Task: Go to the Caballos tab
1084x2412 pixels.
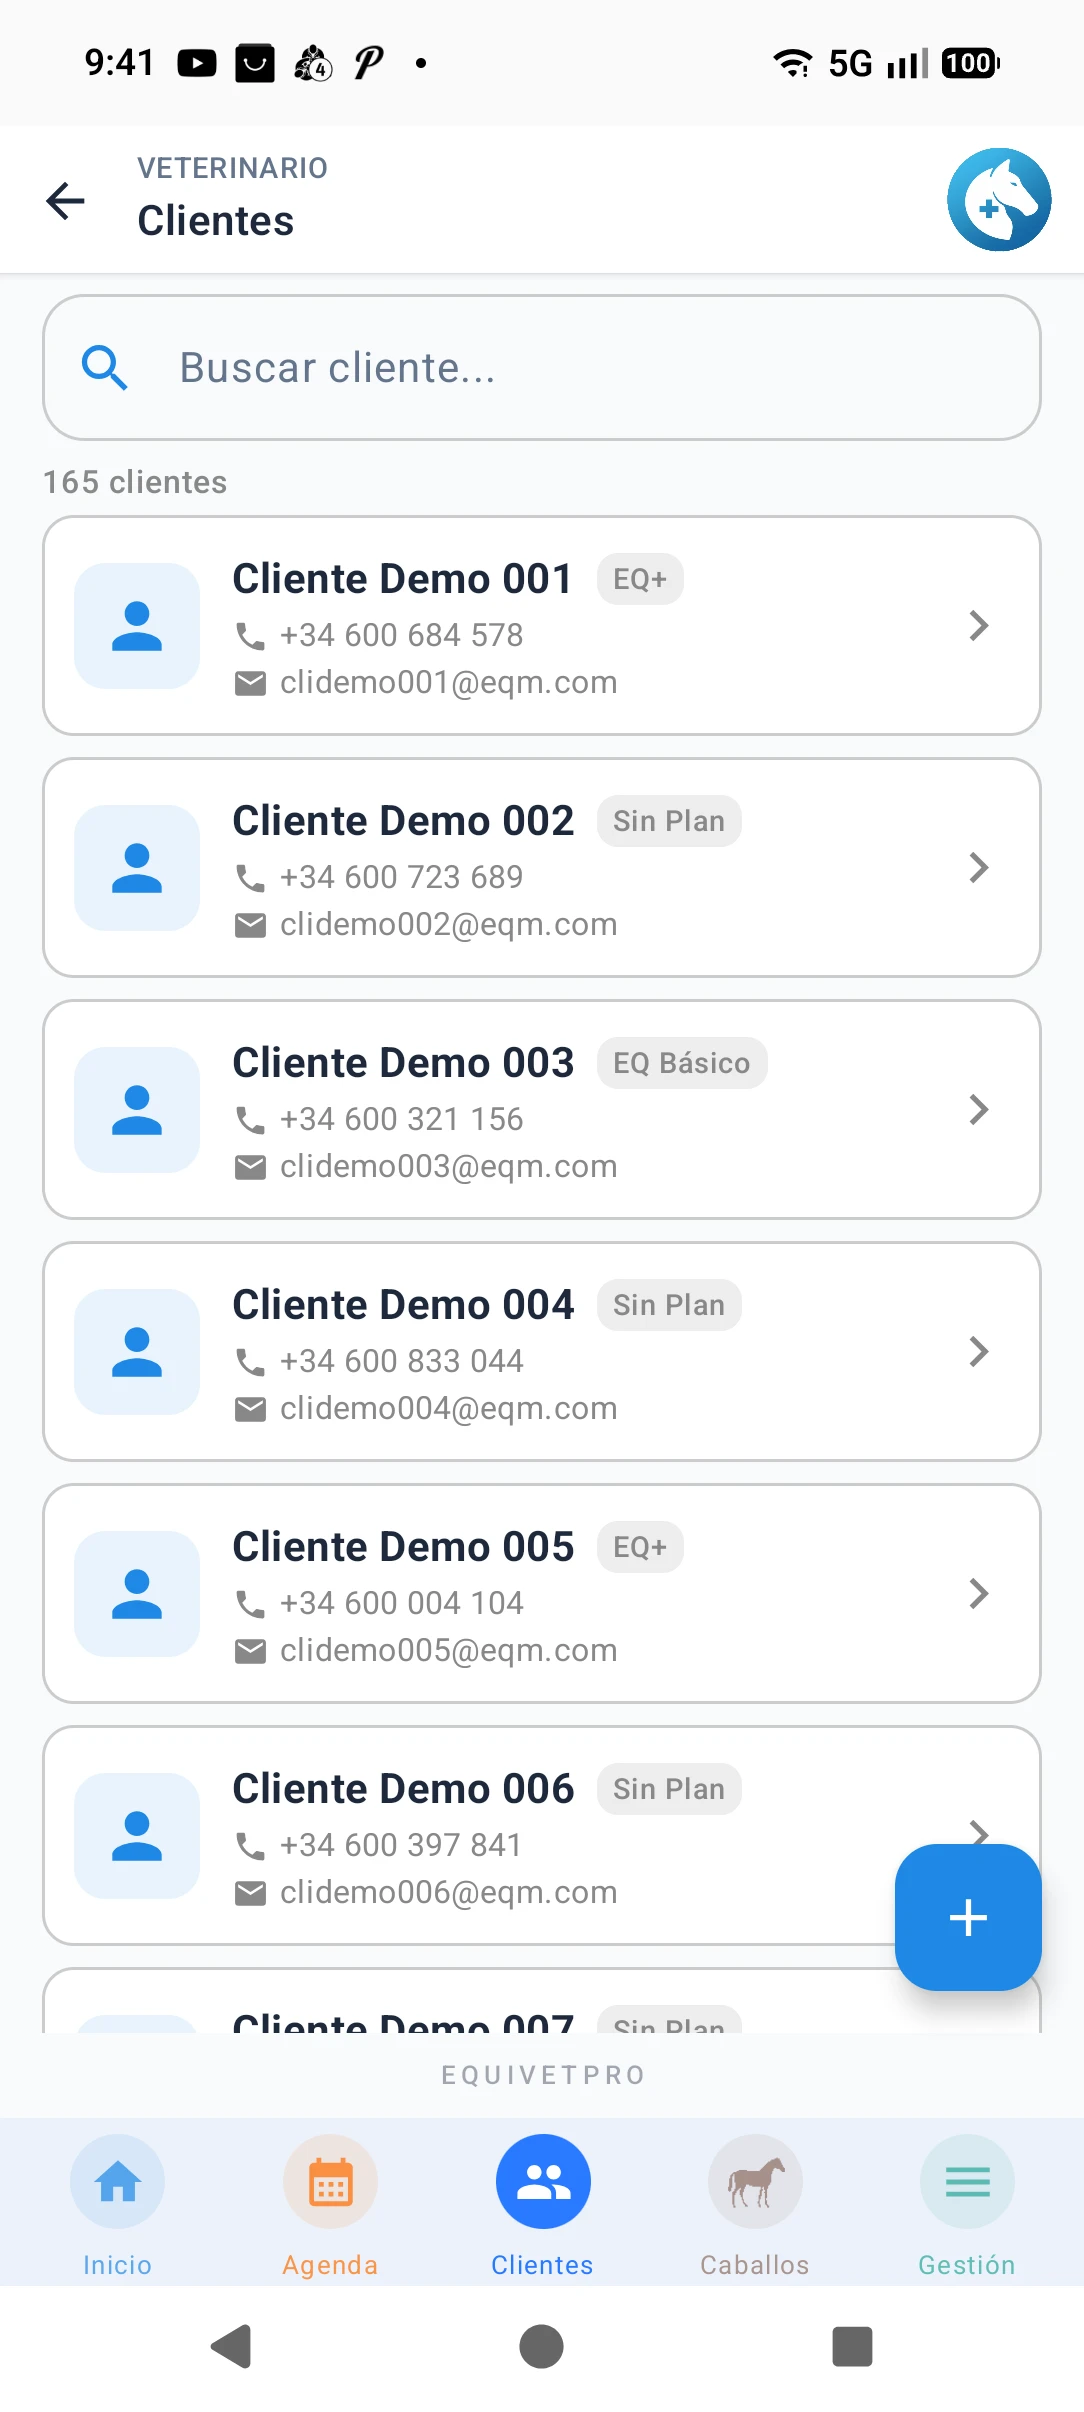Action: pyautogui.click(x=754, y=2200)
